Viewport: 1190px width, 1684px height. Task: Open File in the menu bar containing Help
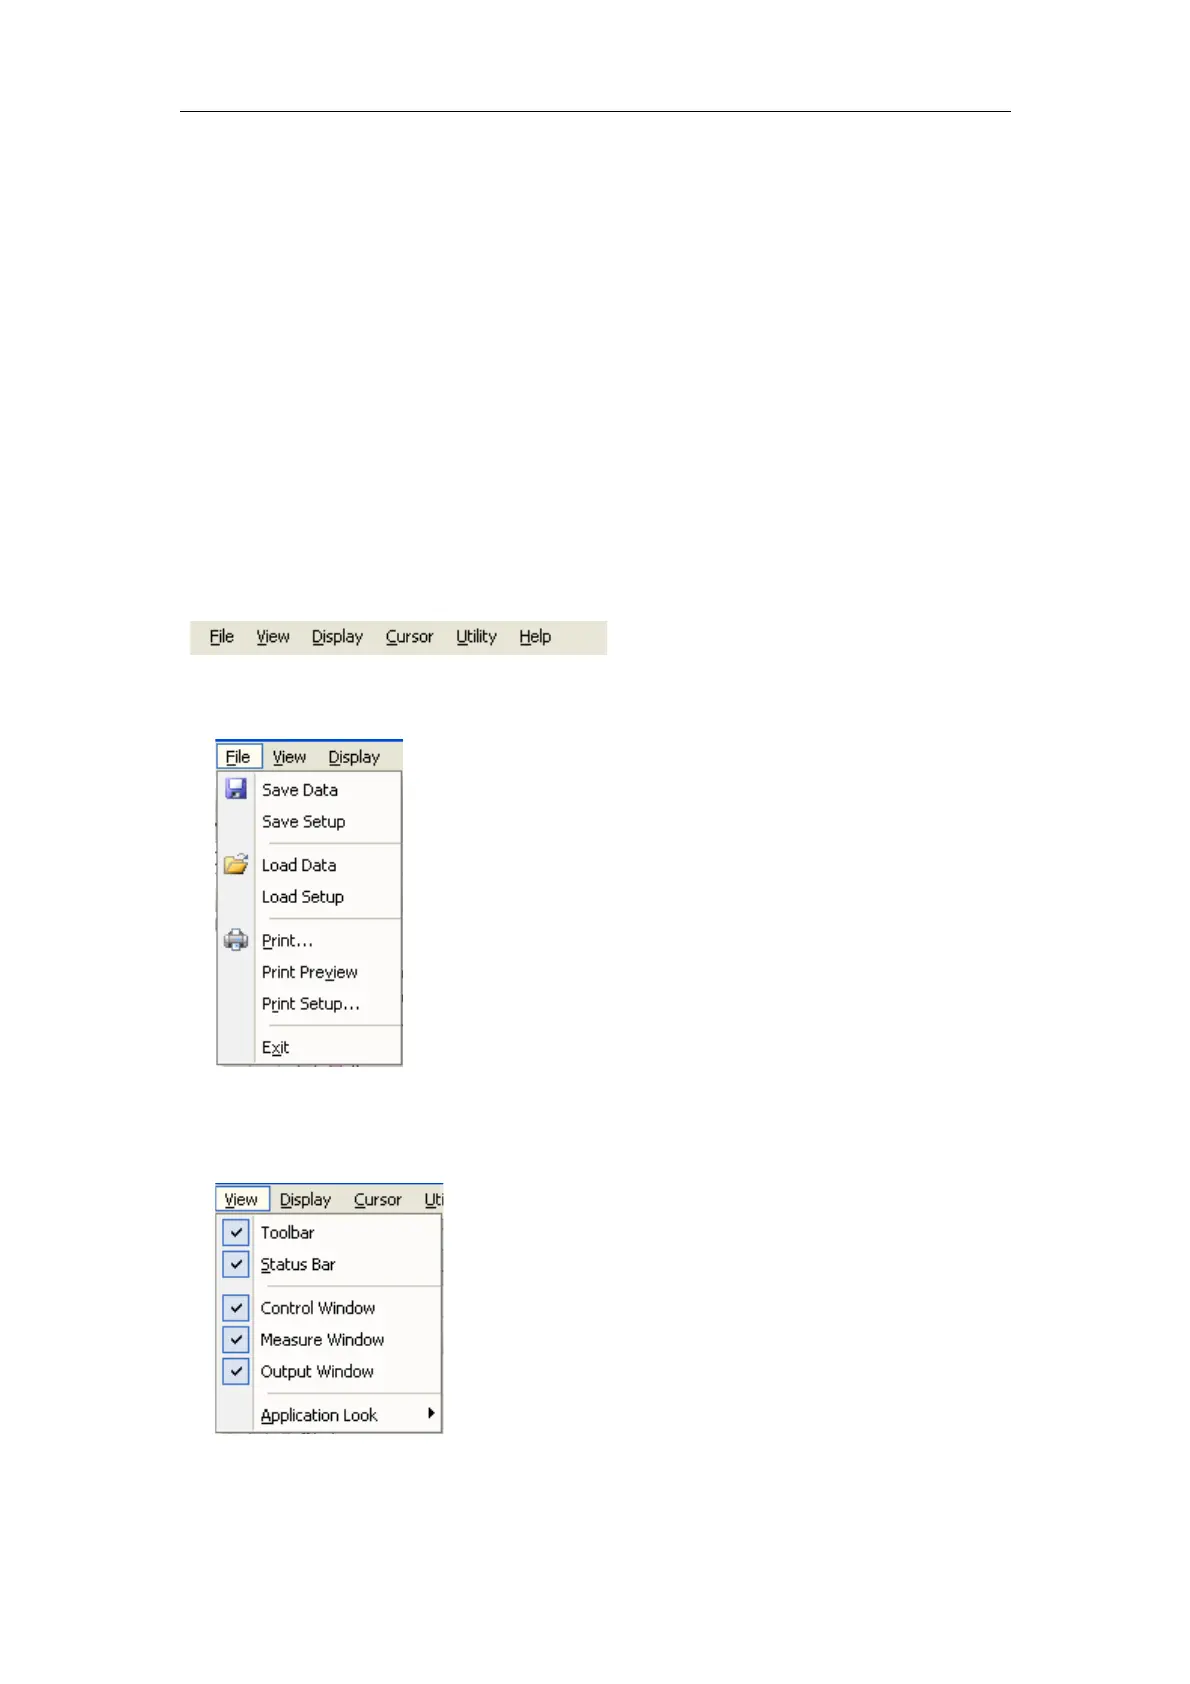(221, 637)
